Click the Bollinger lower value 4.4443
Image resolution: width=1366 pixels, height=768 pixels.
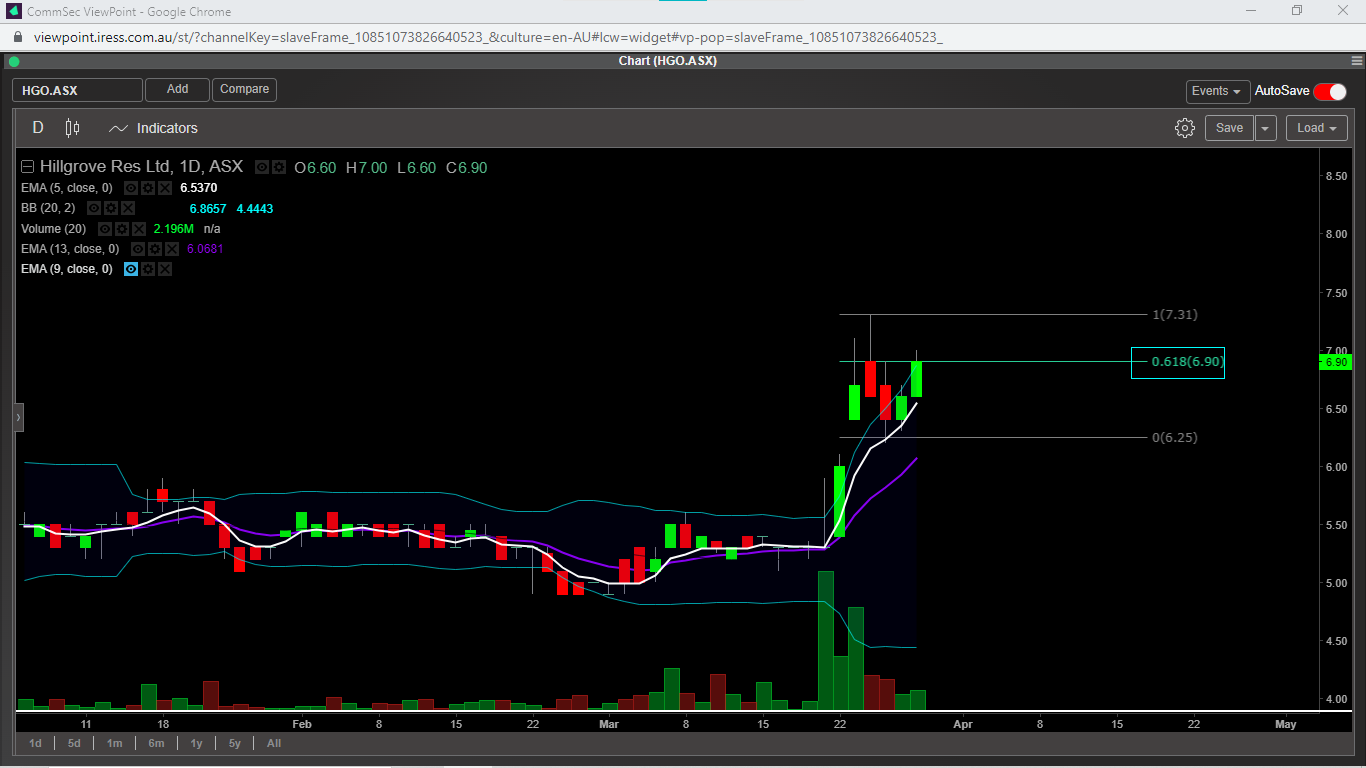tap(254, 209)
